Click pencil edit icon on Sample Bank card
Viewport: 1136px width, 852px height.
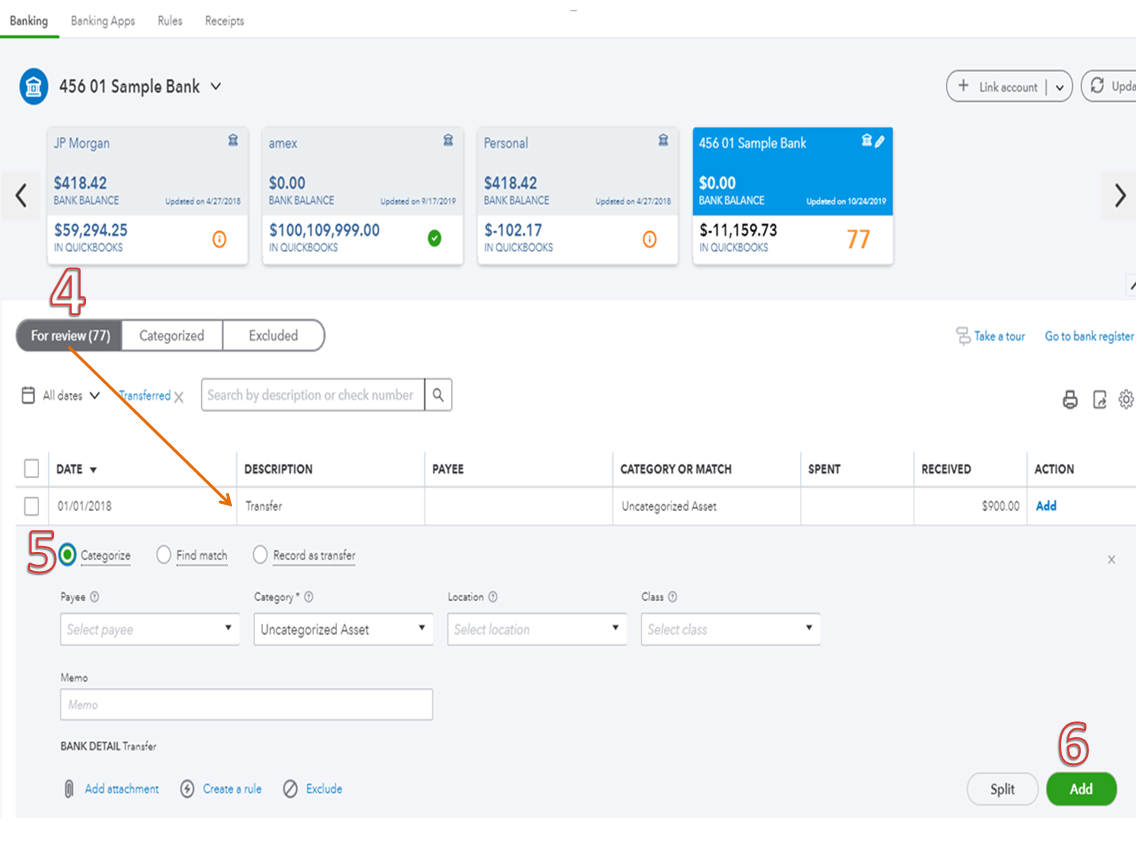880,142
